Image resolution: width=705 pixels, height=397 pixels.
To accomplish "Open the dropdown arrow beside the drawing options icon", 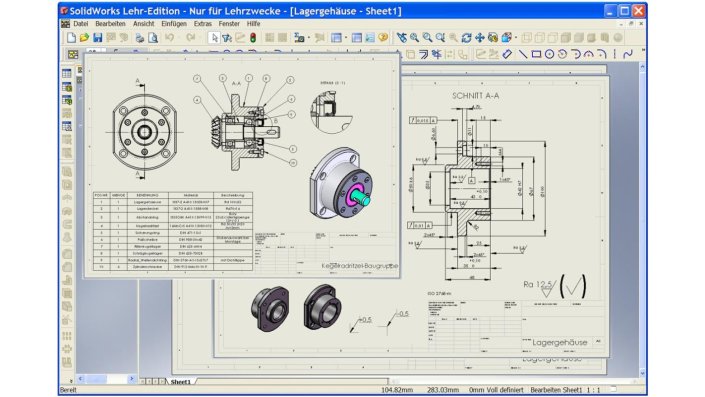I will click(x=345, y=38).
